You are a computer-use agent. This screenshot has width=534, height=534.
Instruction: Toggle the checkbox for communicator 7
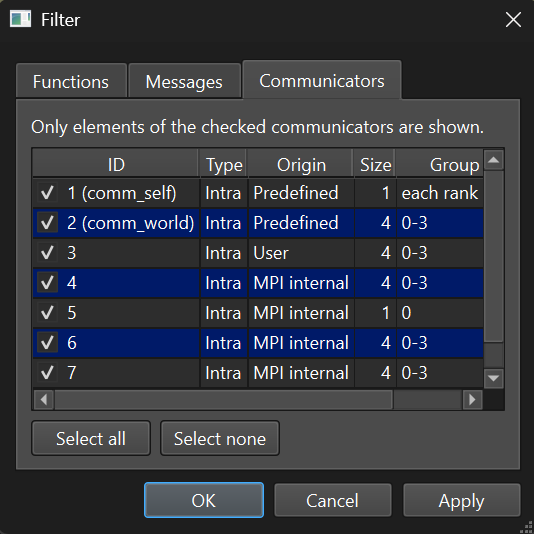tap(47, 373)
